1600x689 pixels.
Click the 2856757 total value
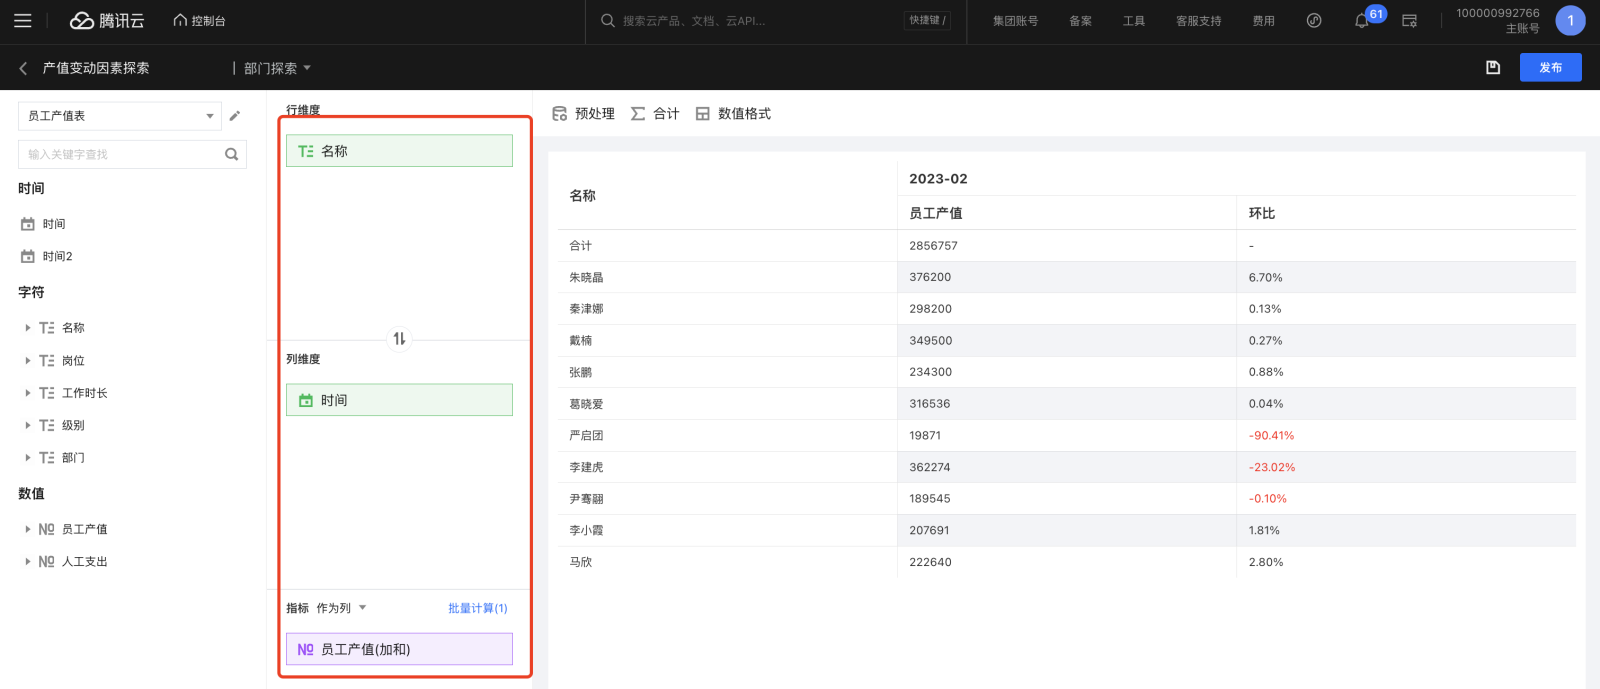pos(933,245)
